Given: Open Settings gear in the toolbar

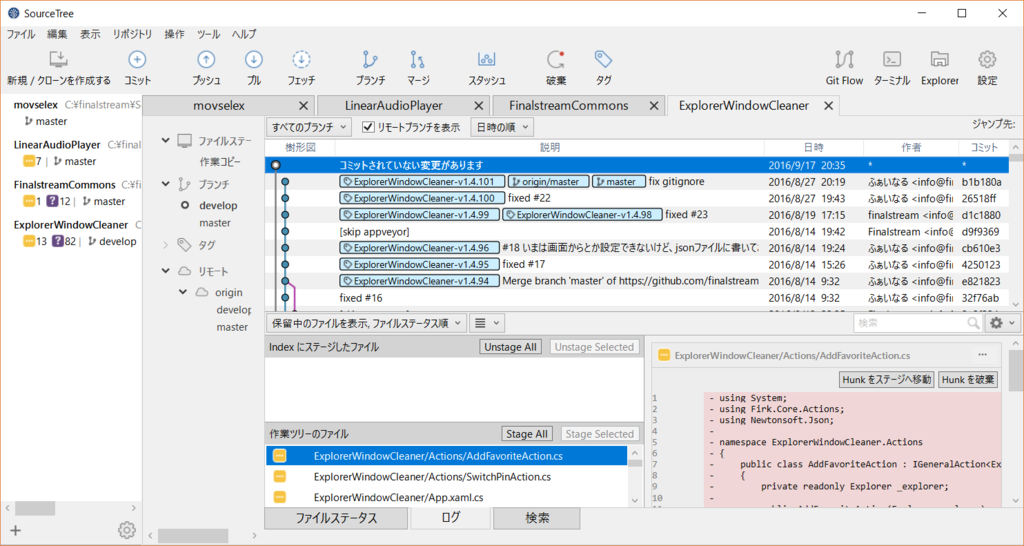Looking at the screenshot, I should (x=987, y=59).
